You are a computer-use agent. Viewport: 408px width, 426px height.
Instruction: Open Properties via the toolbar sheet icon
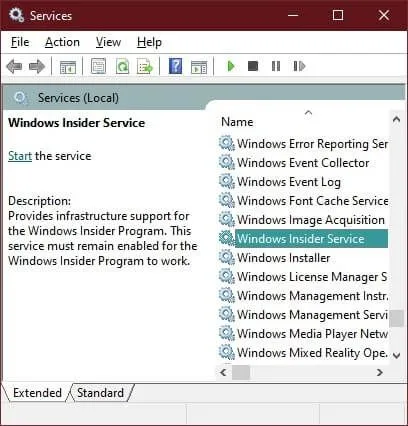click(x=99, y=66)
